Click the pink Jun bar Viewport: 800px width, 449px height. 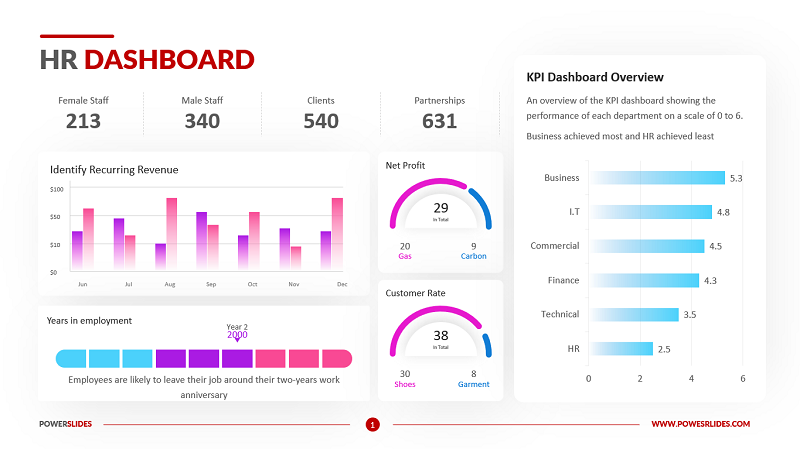click(88, 239)
